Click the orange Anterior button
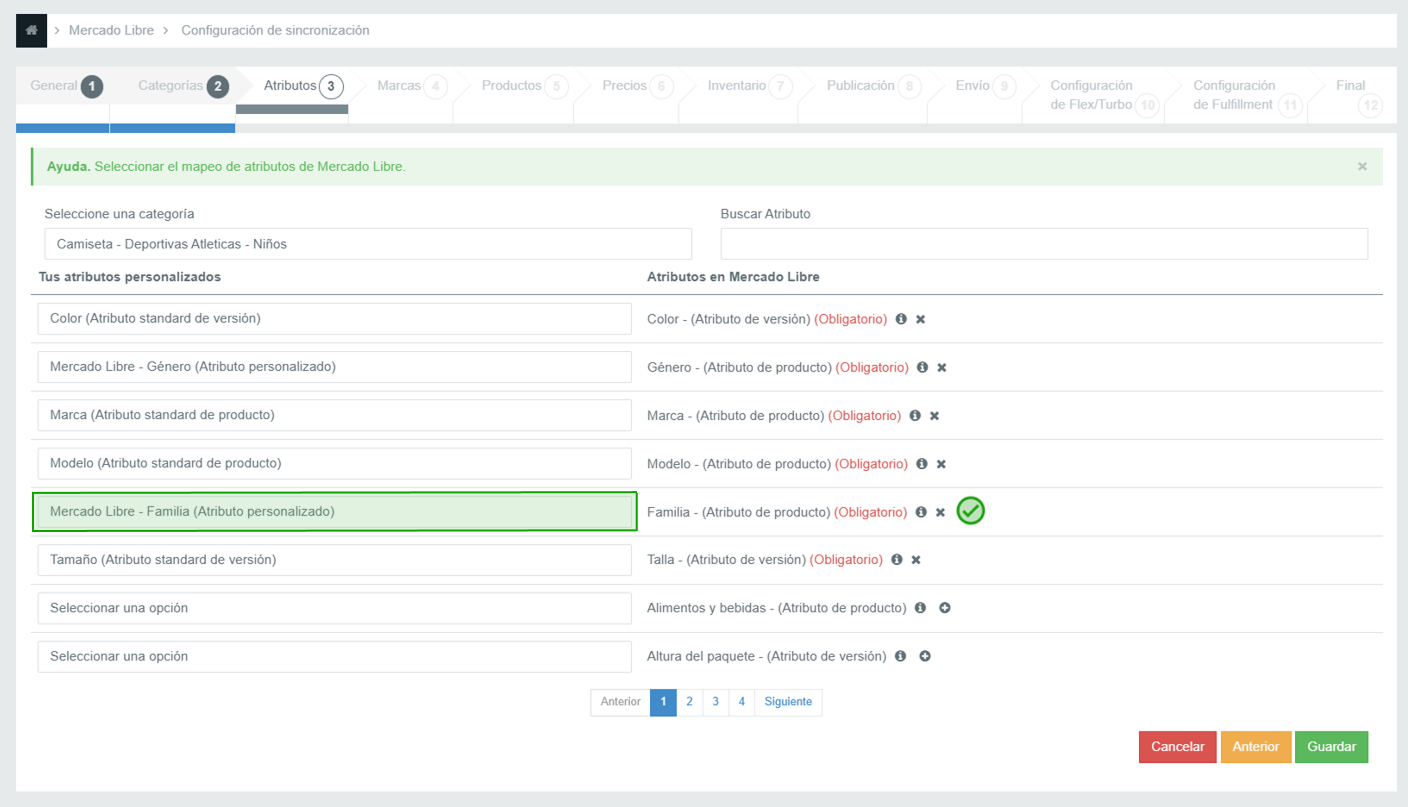The height and width of the screenshot is (807, 1408). (1256, 747)
